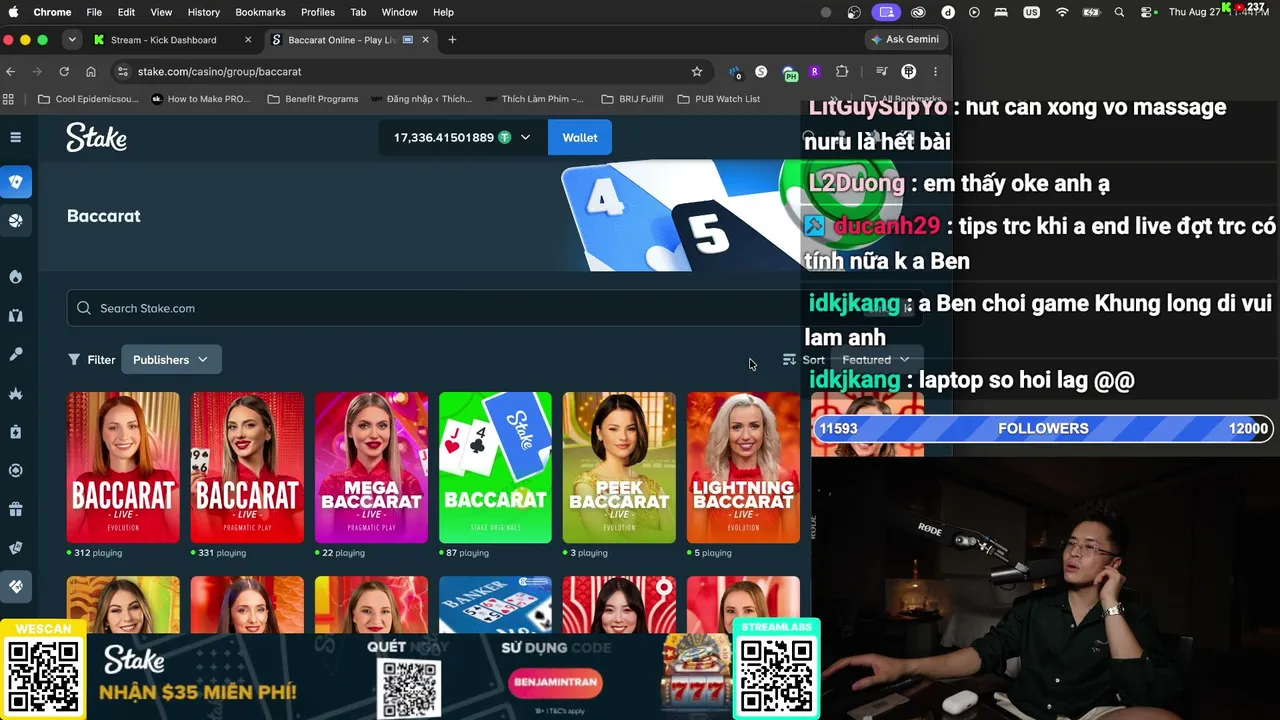Click Ask Gemini button
This screenshot has height=720, width=1280.
click(x=905, y=40)
